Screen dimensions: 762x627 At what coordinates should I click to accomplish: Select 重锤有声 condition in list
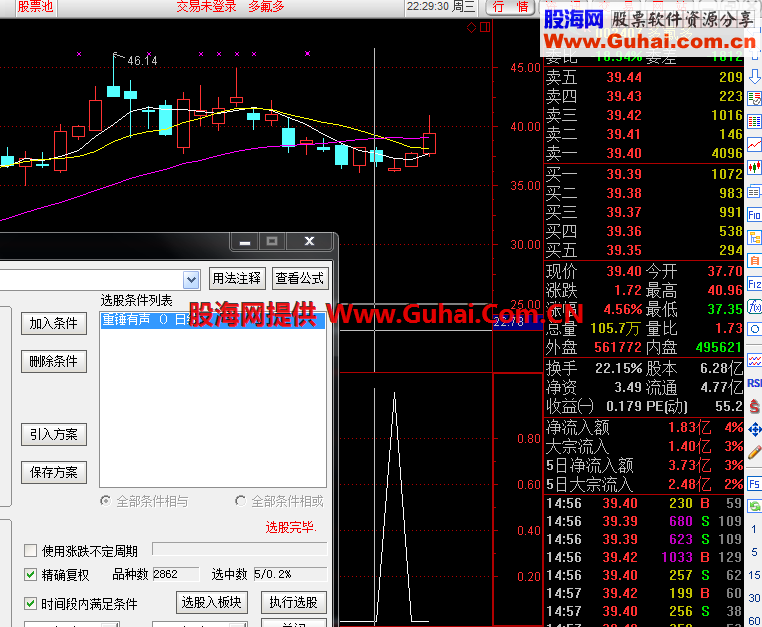coord(213,320)
